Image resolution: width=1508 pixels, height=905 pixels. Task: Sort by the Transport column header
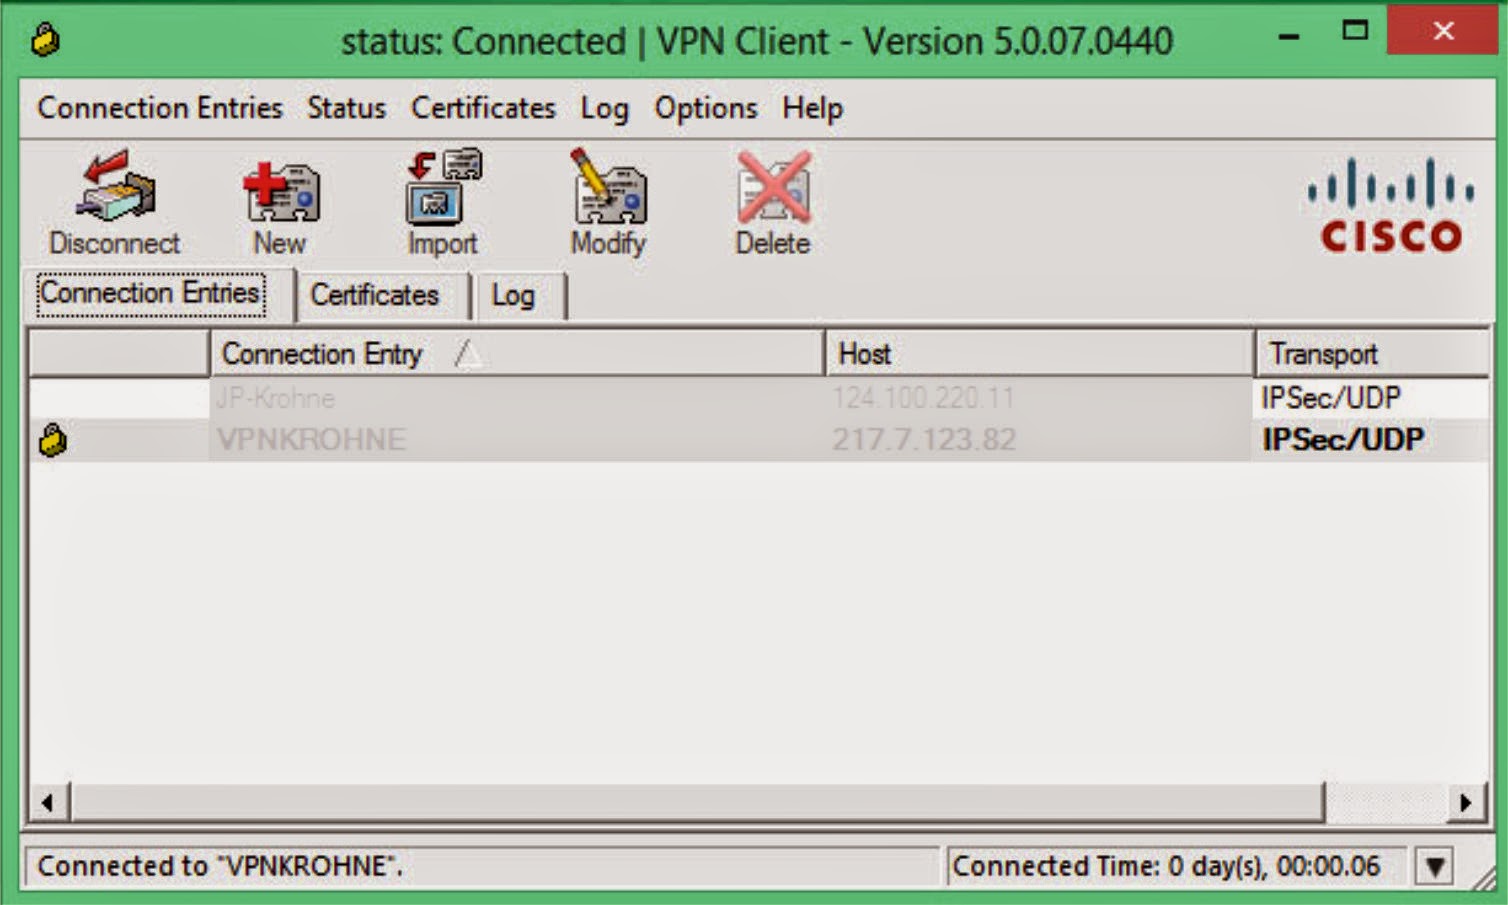tap(1372, 353)
